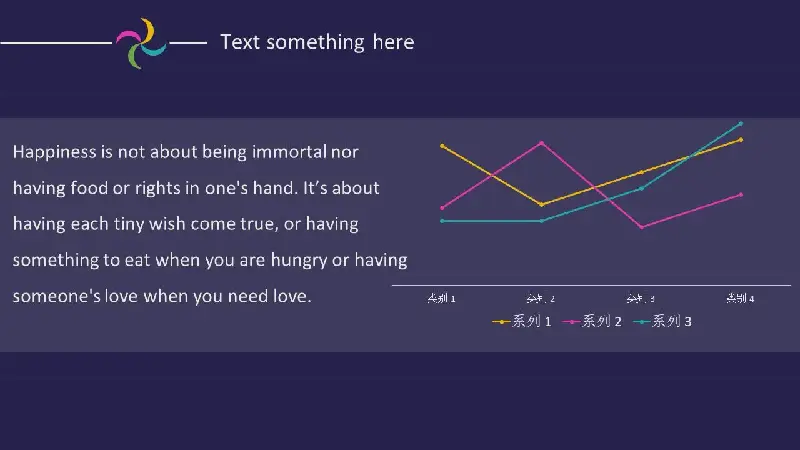Image resolution: width=800 pixels, height=450 pixels.
Task: Select the pink marker in 系列 2 legend
Action: pos(571,322)
